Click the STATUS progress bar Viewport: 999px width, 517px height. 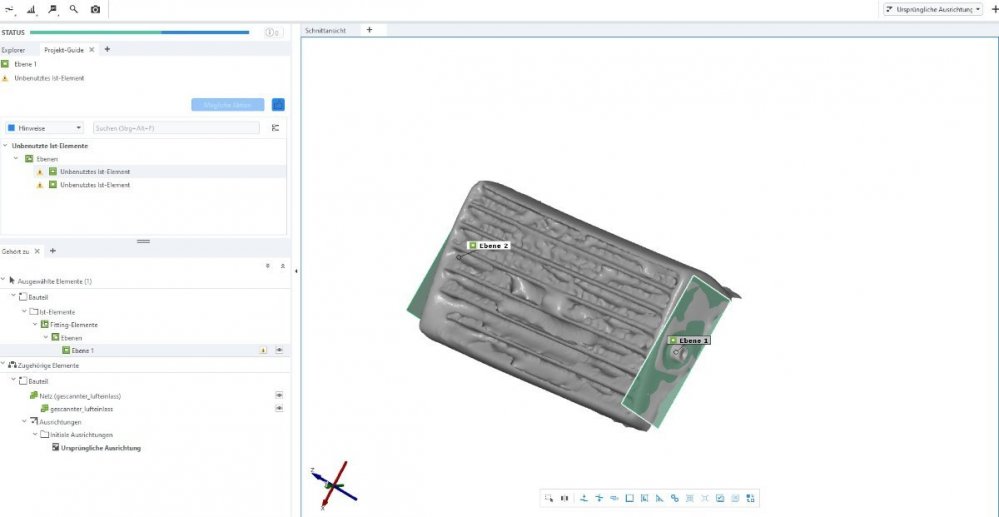click(140, 32)
